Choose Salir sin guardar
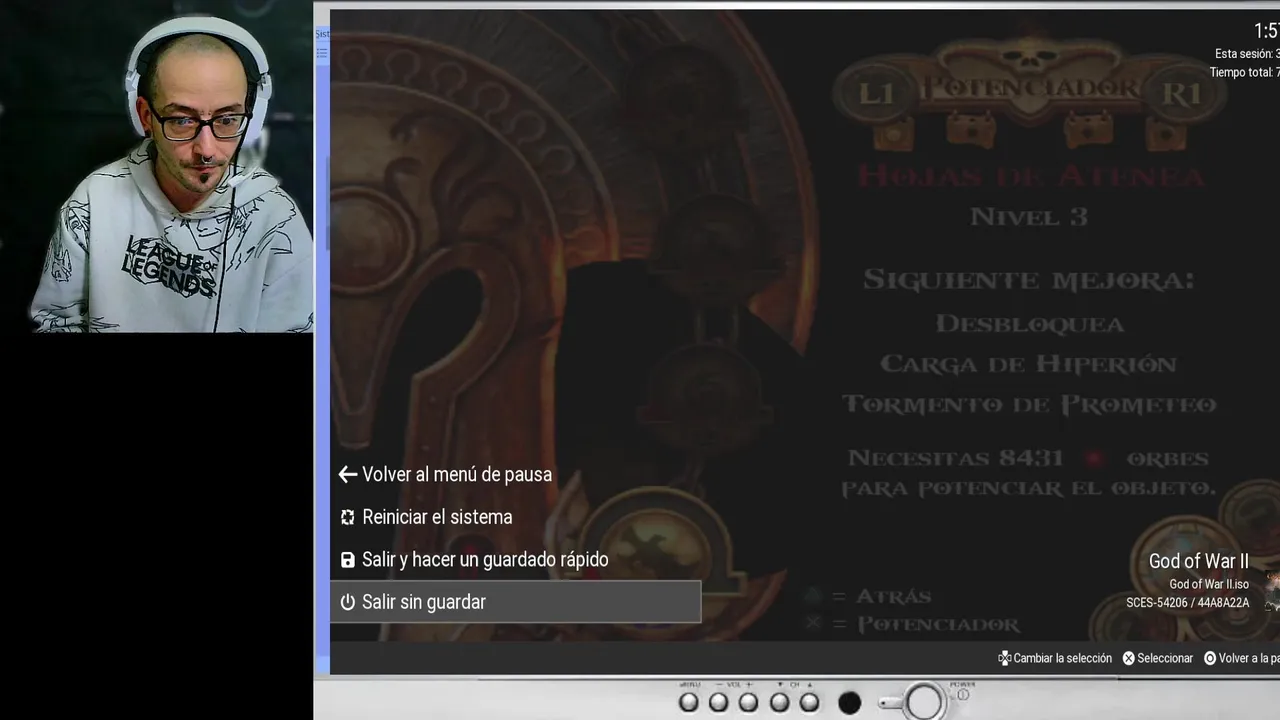Image resolution: width=1280 pixels, height=720 pixels. tap(515, 602)
